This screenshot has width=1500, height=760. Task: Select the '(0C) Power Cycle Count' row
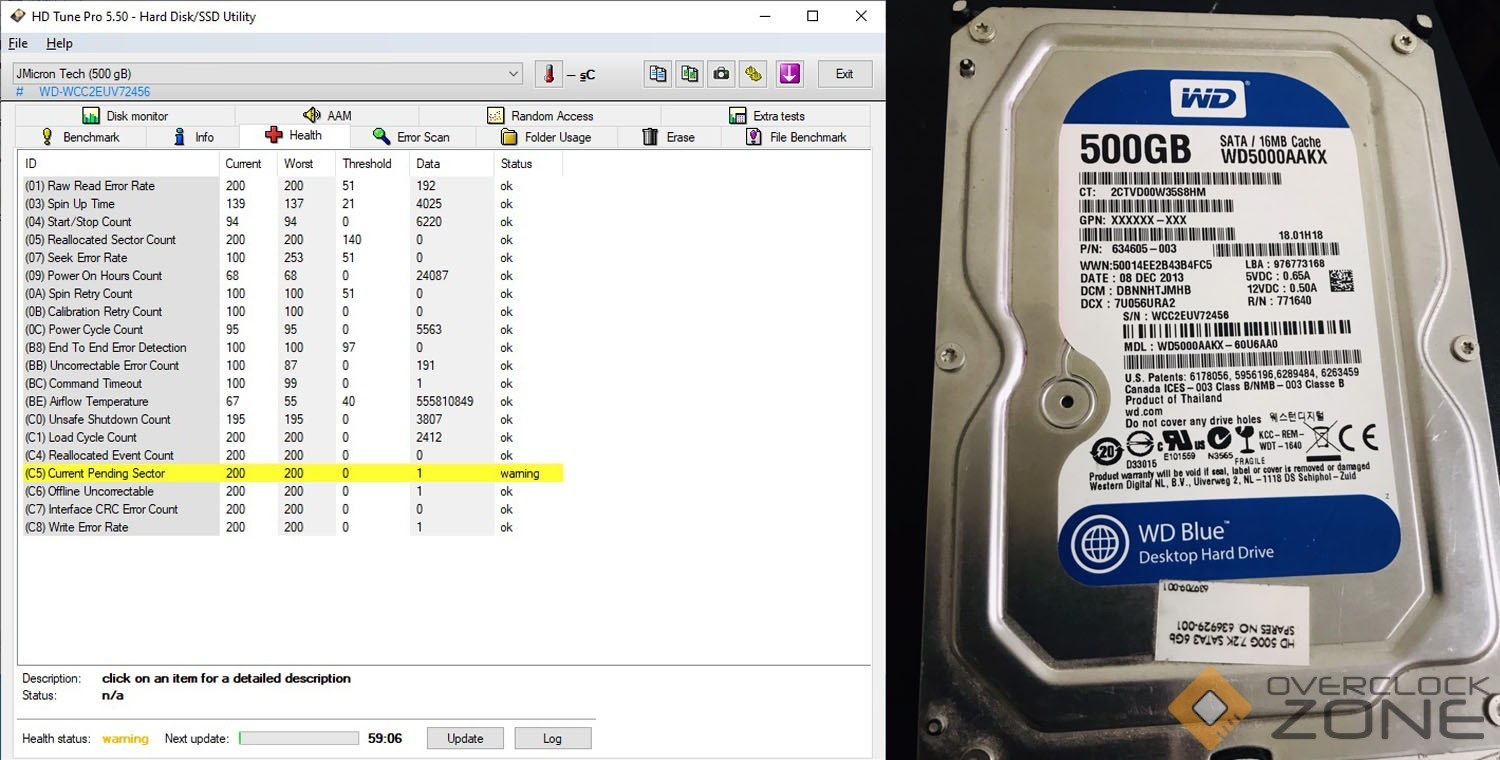click(x=292, y=330)
